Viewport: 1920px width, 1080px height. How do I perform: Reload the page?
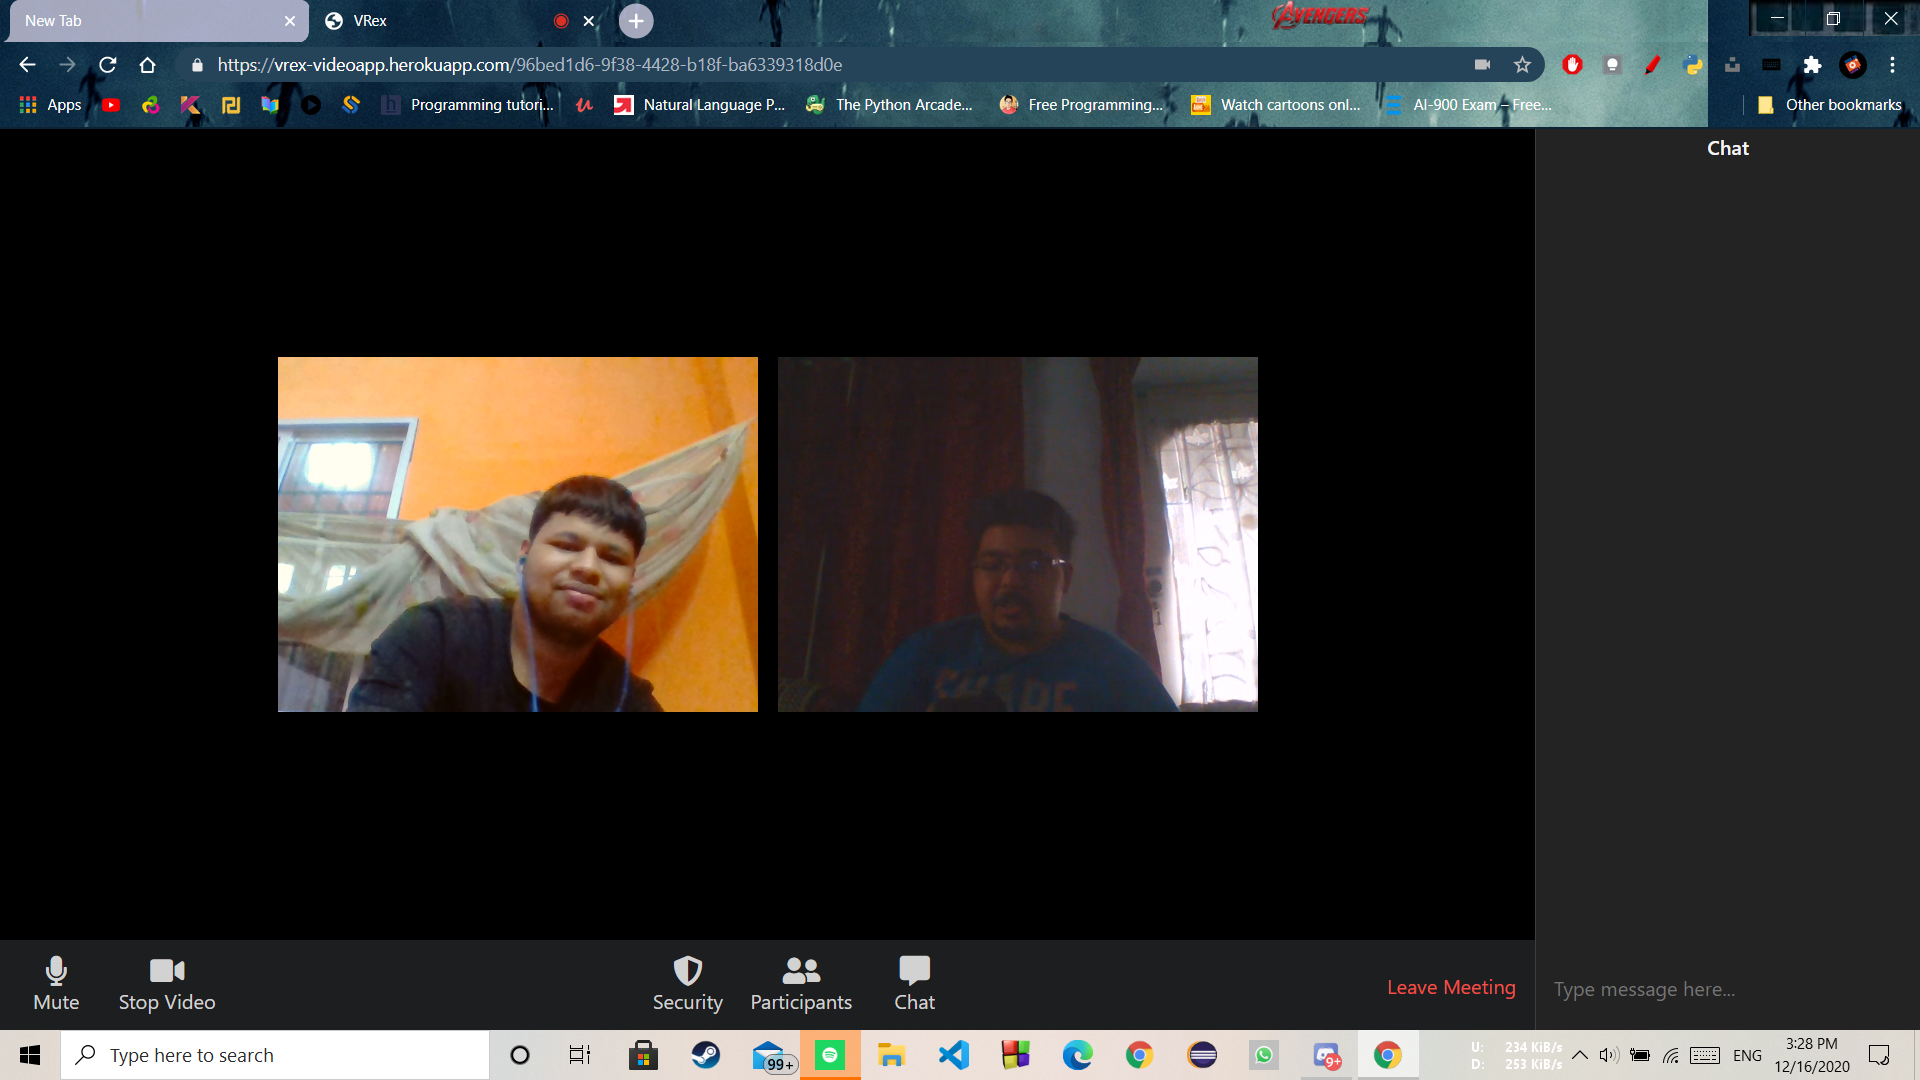[108, 65]
